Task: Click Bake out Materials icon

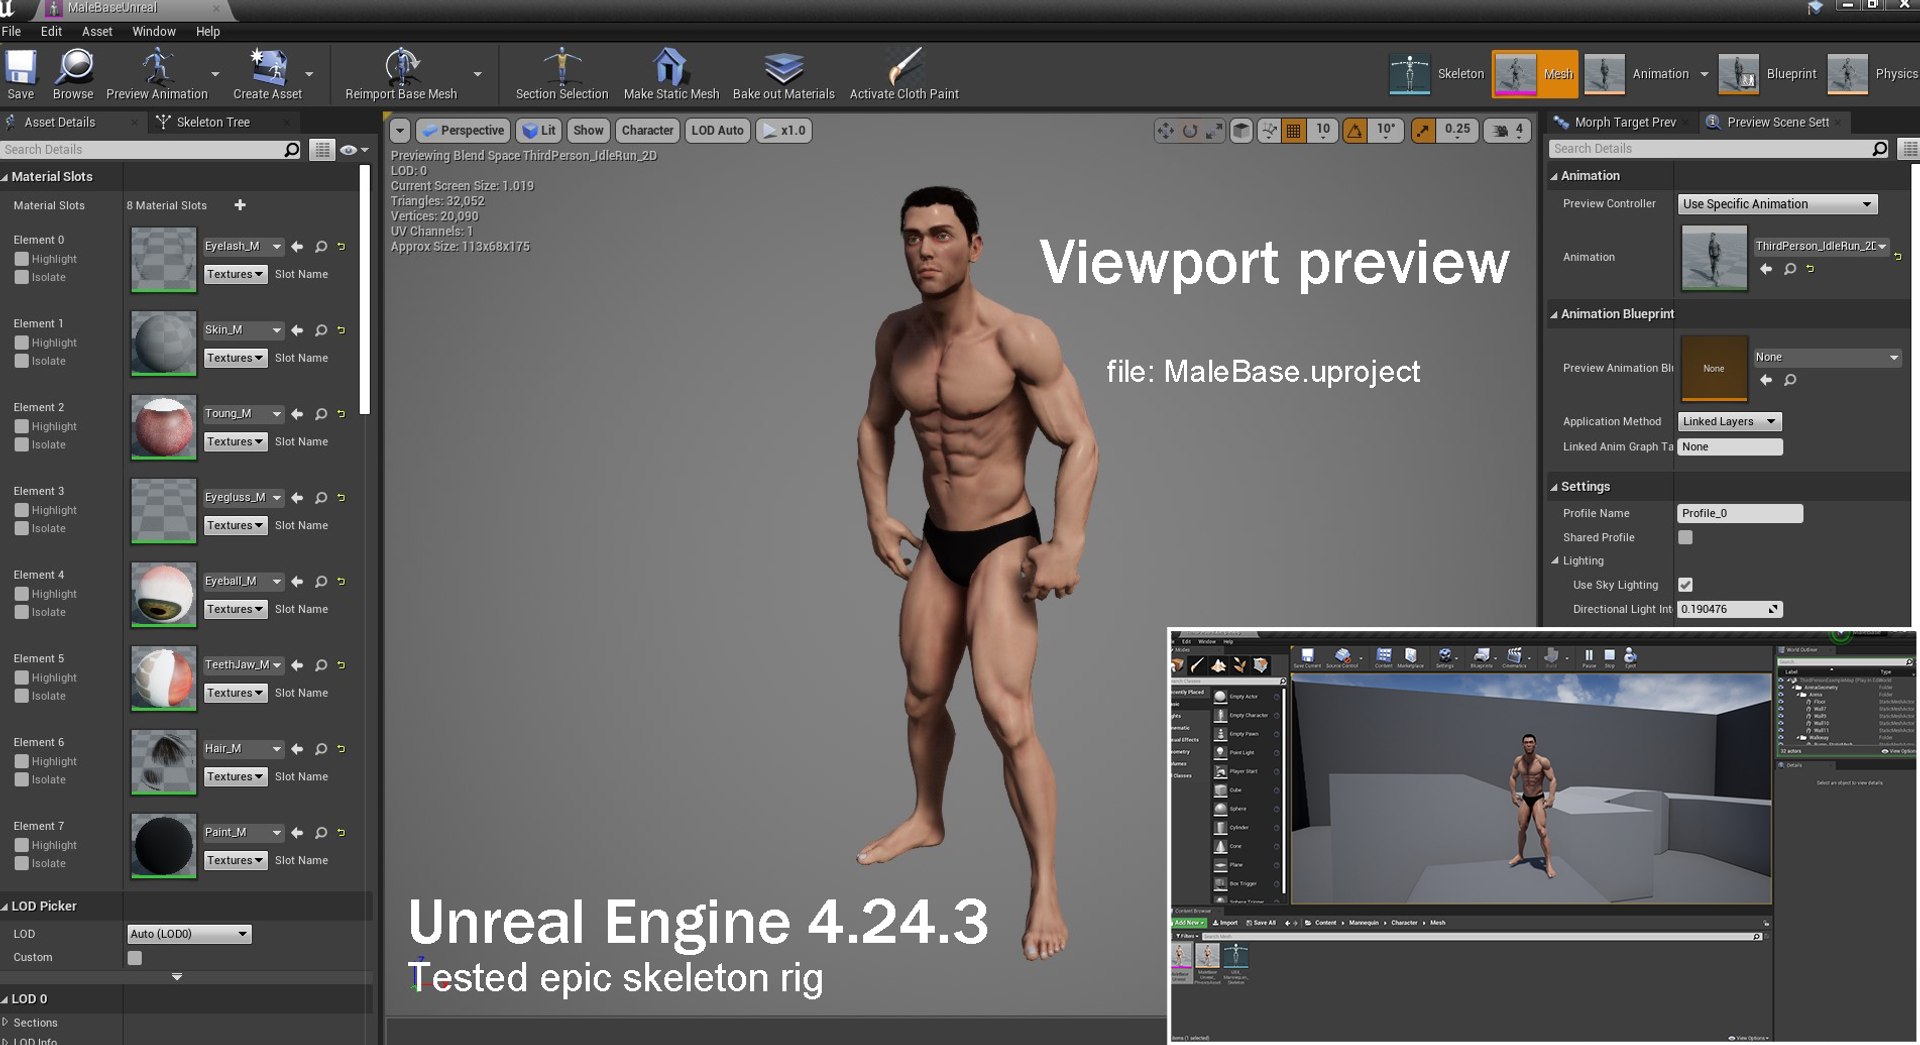Action: click(783, 75)
